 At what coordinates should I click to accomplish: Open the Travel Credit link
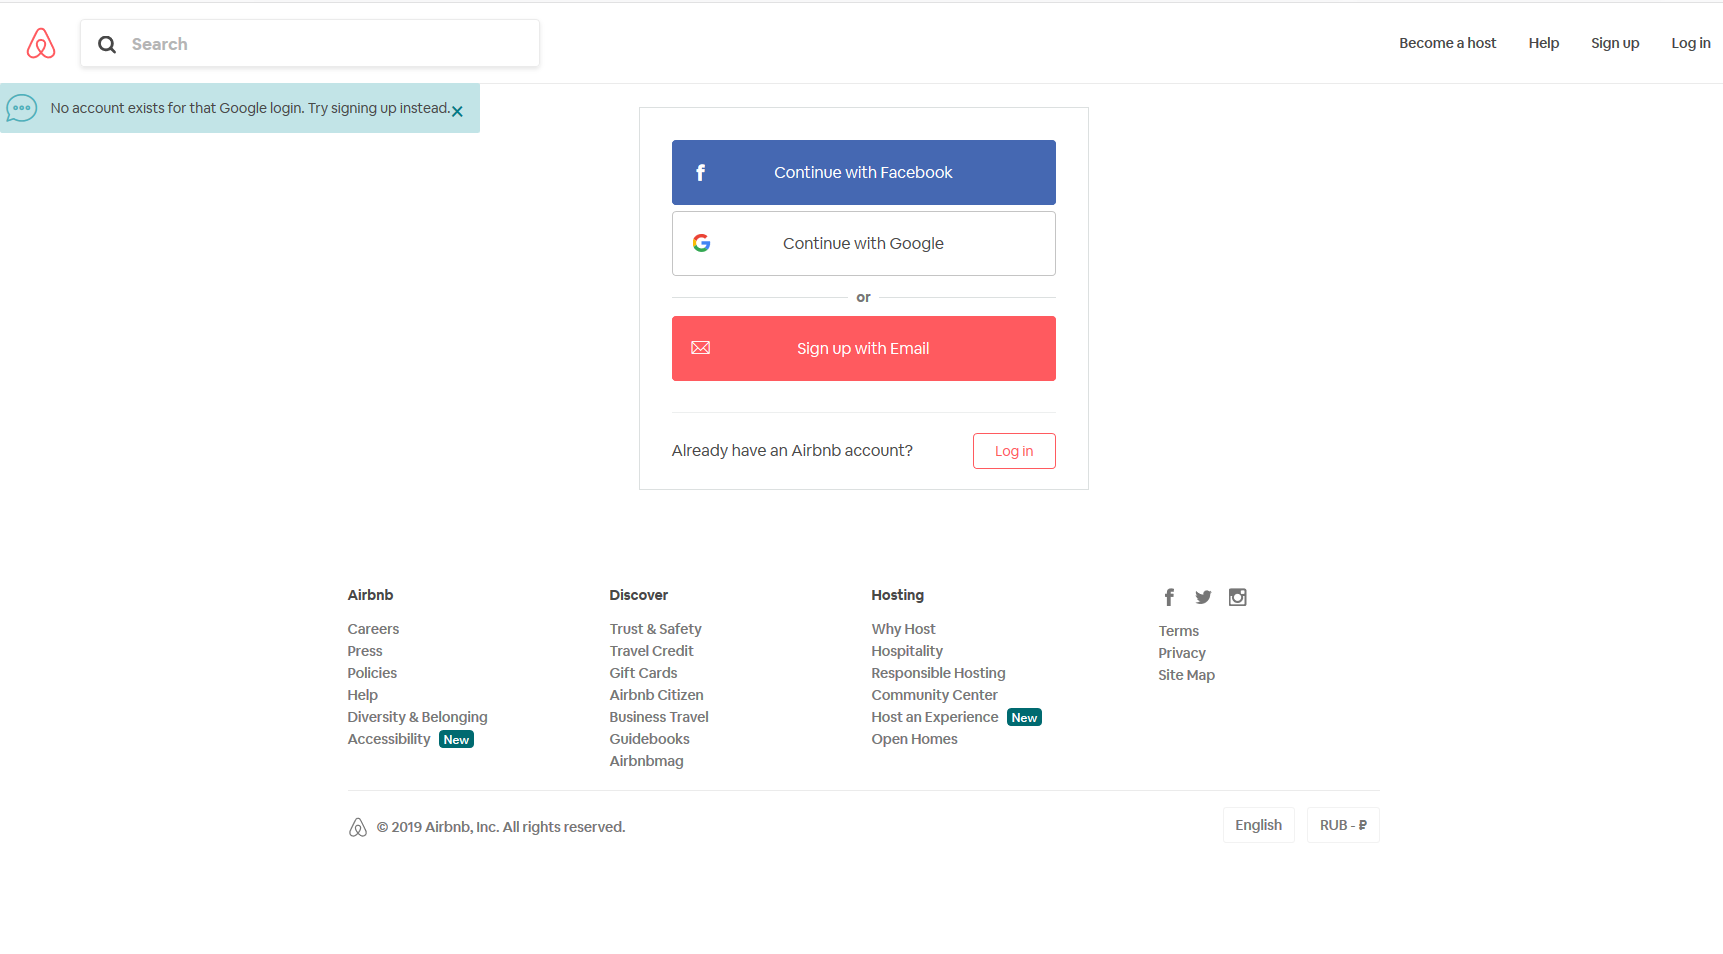pyautogui.click(x=652, y=651)
